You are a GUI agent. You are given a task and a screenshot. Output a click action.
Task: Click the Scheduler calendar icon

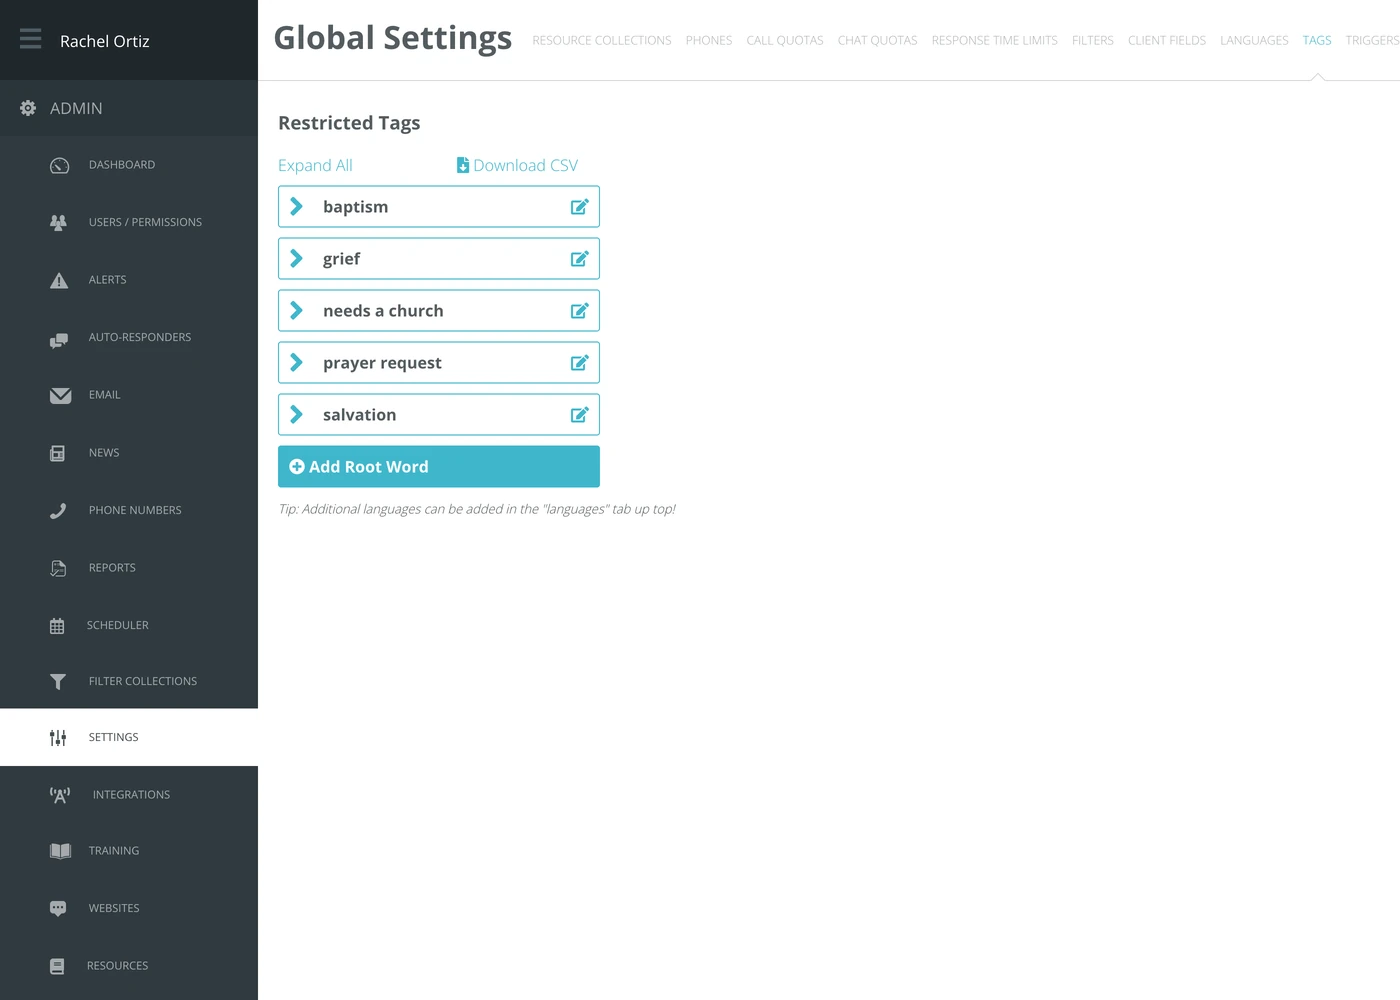57,626
